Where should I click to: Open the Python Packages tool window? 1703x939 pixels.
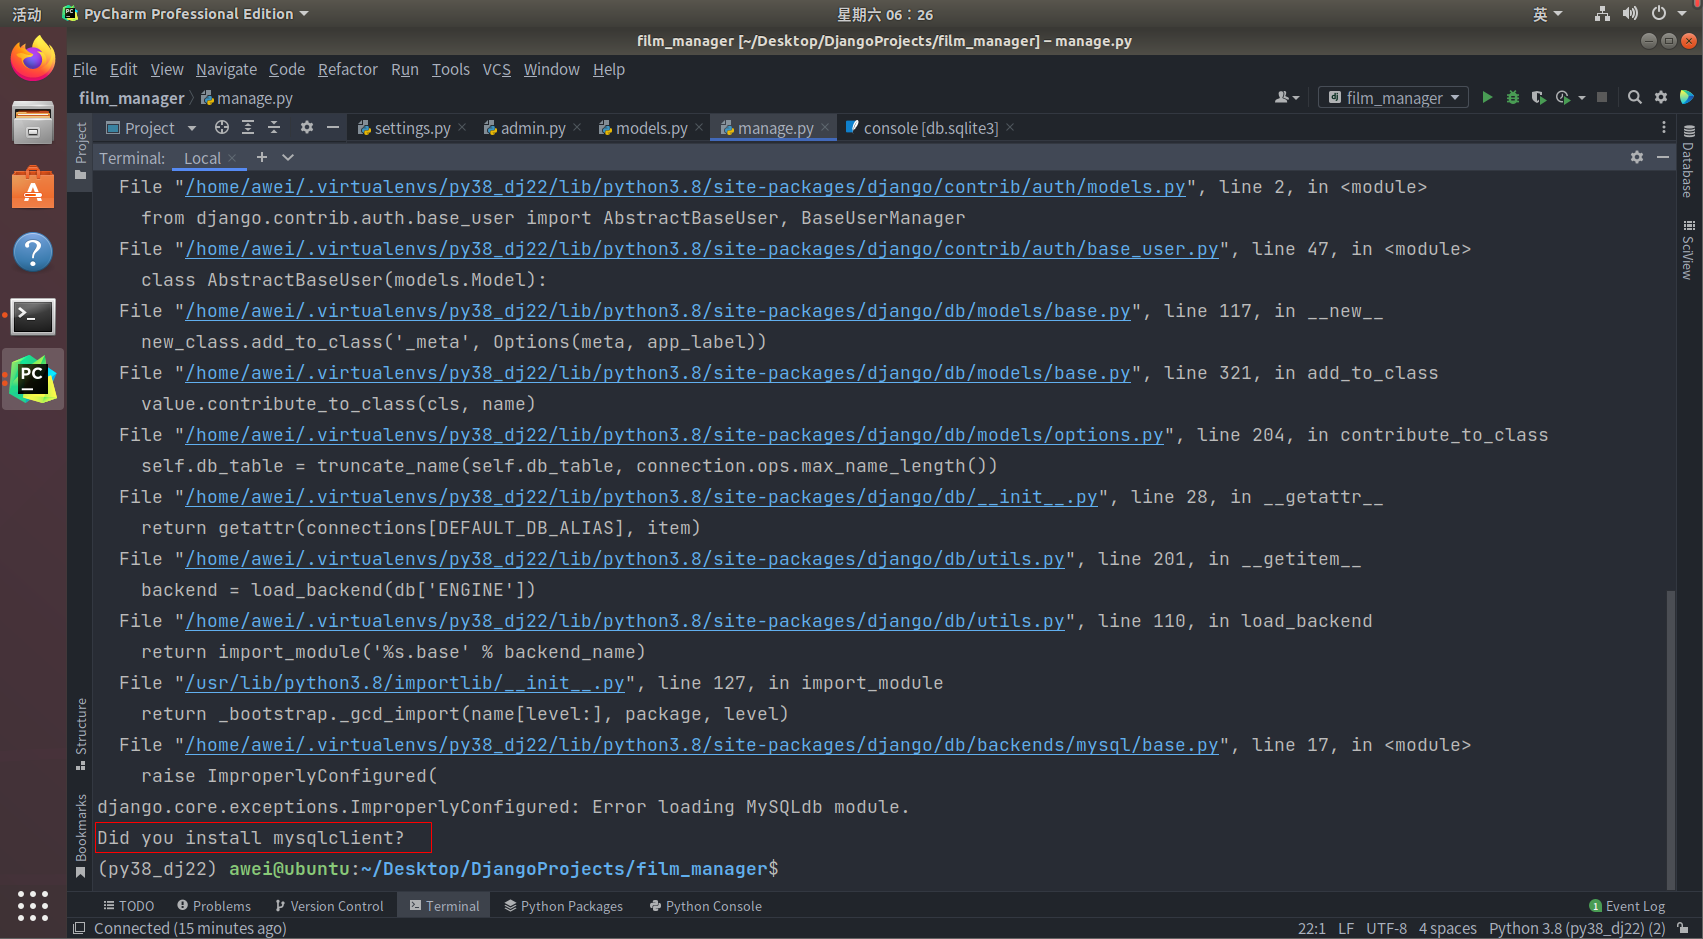[564, 906]
